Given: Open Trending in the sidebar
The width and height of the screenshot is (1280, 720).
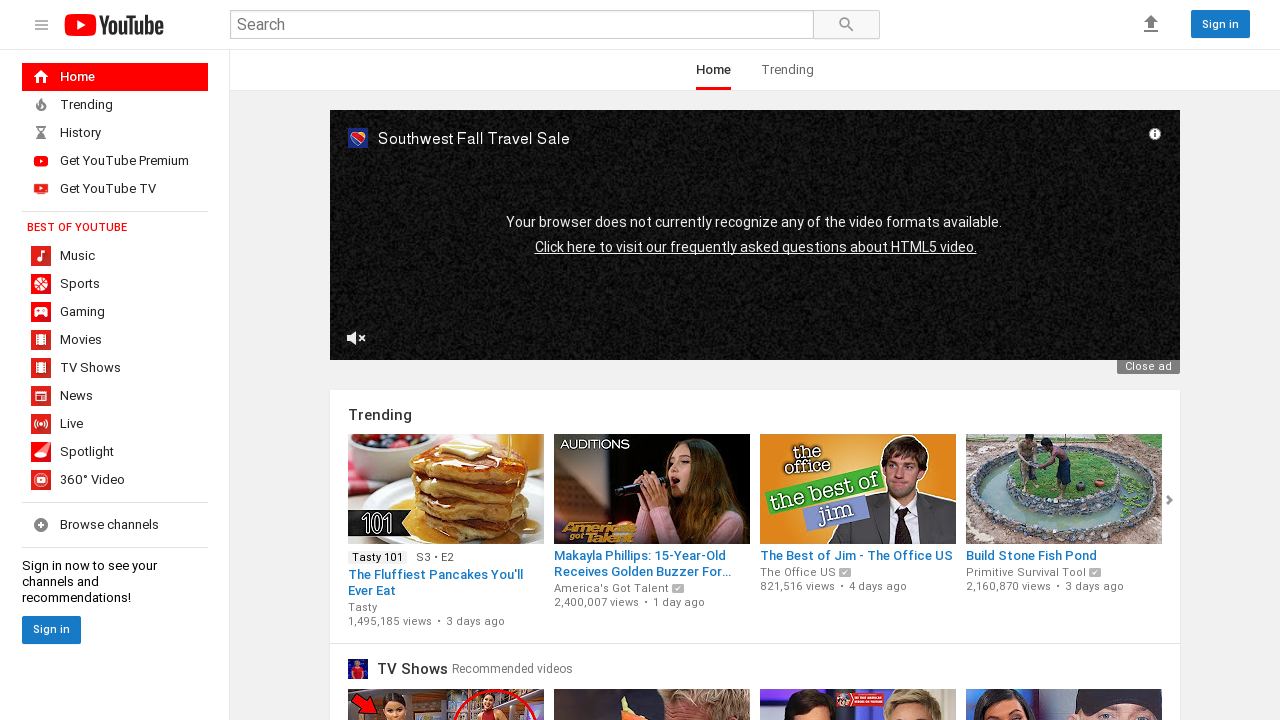Looking at the screenshot, I should coord(115,105).
